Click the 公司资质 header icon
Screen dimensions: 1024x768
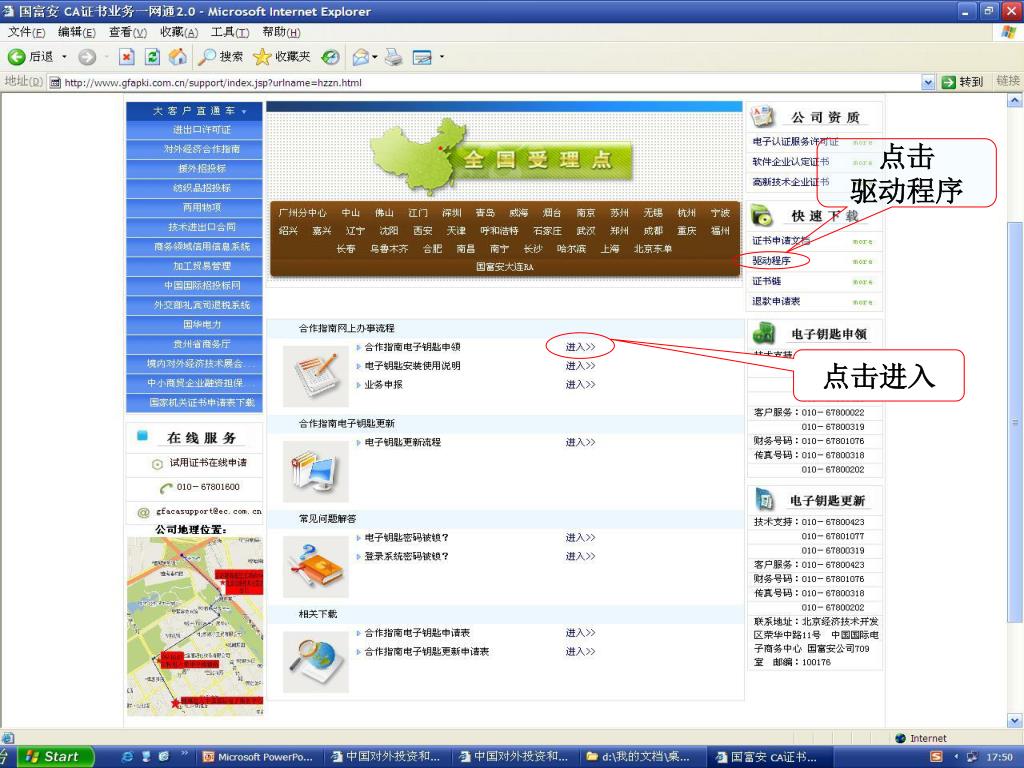761,117
